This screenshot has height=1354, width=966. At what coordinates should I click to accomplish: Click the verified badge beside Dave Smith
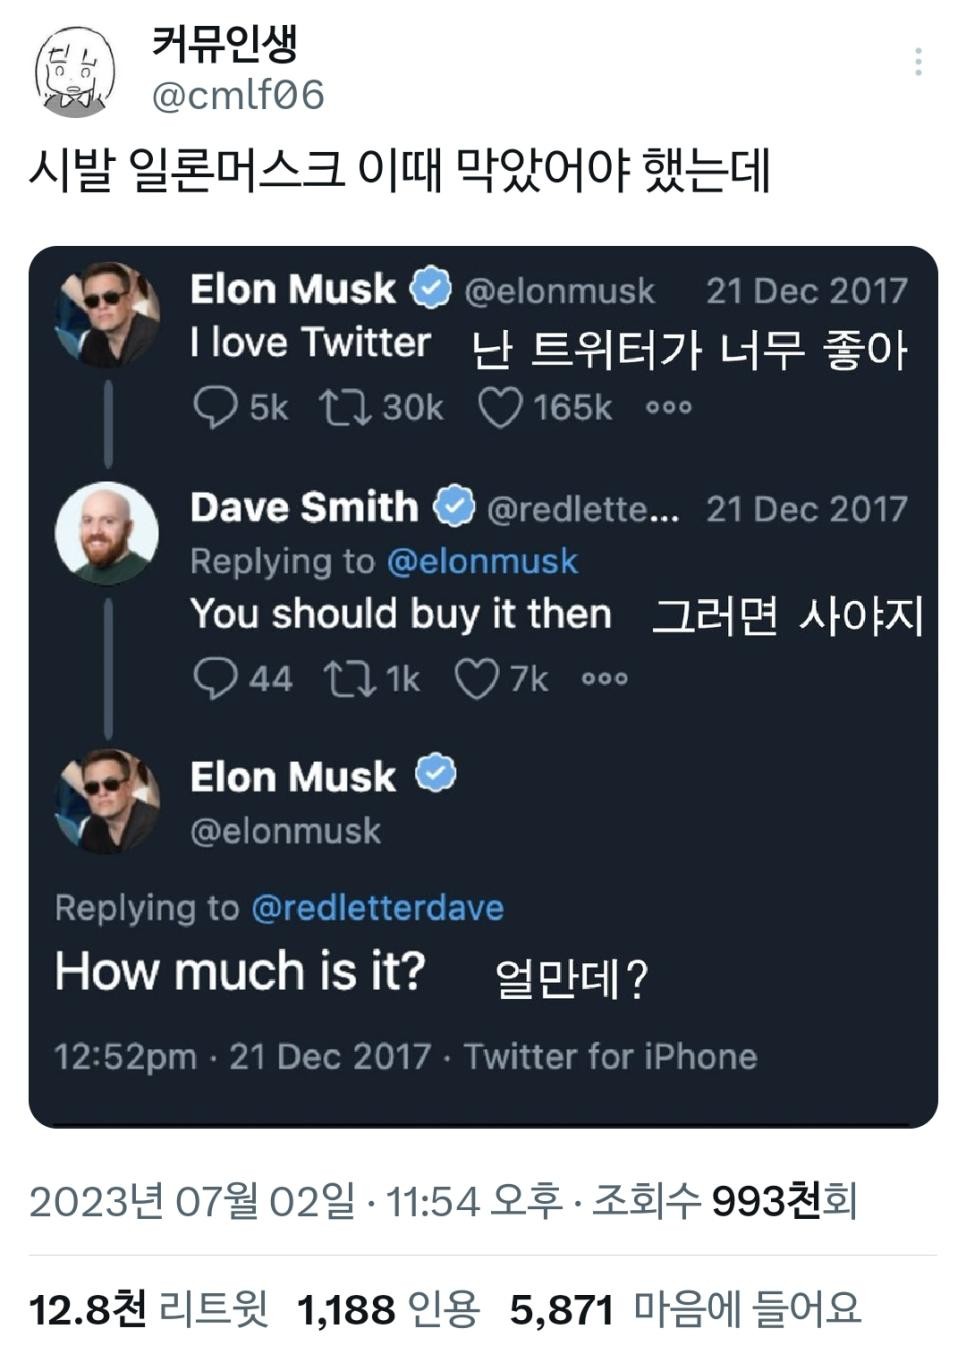[x=454, y=507]
